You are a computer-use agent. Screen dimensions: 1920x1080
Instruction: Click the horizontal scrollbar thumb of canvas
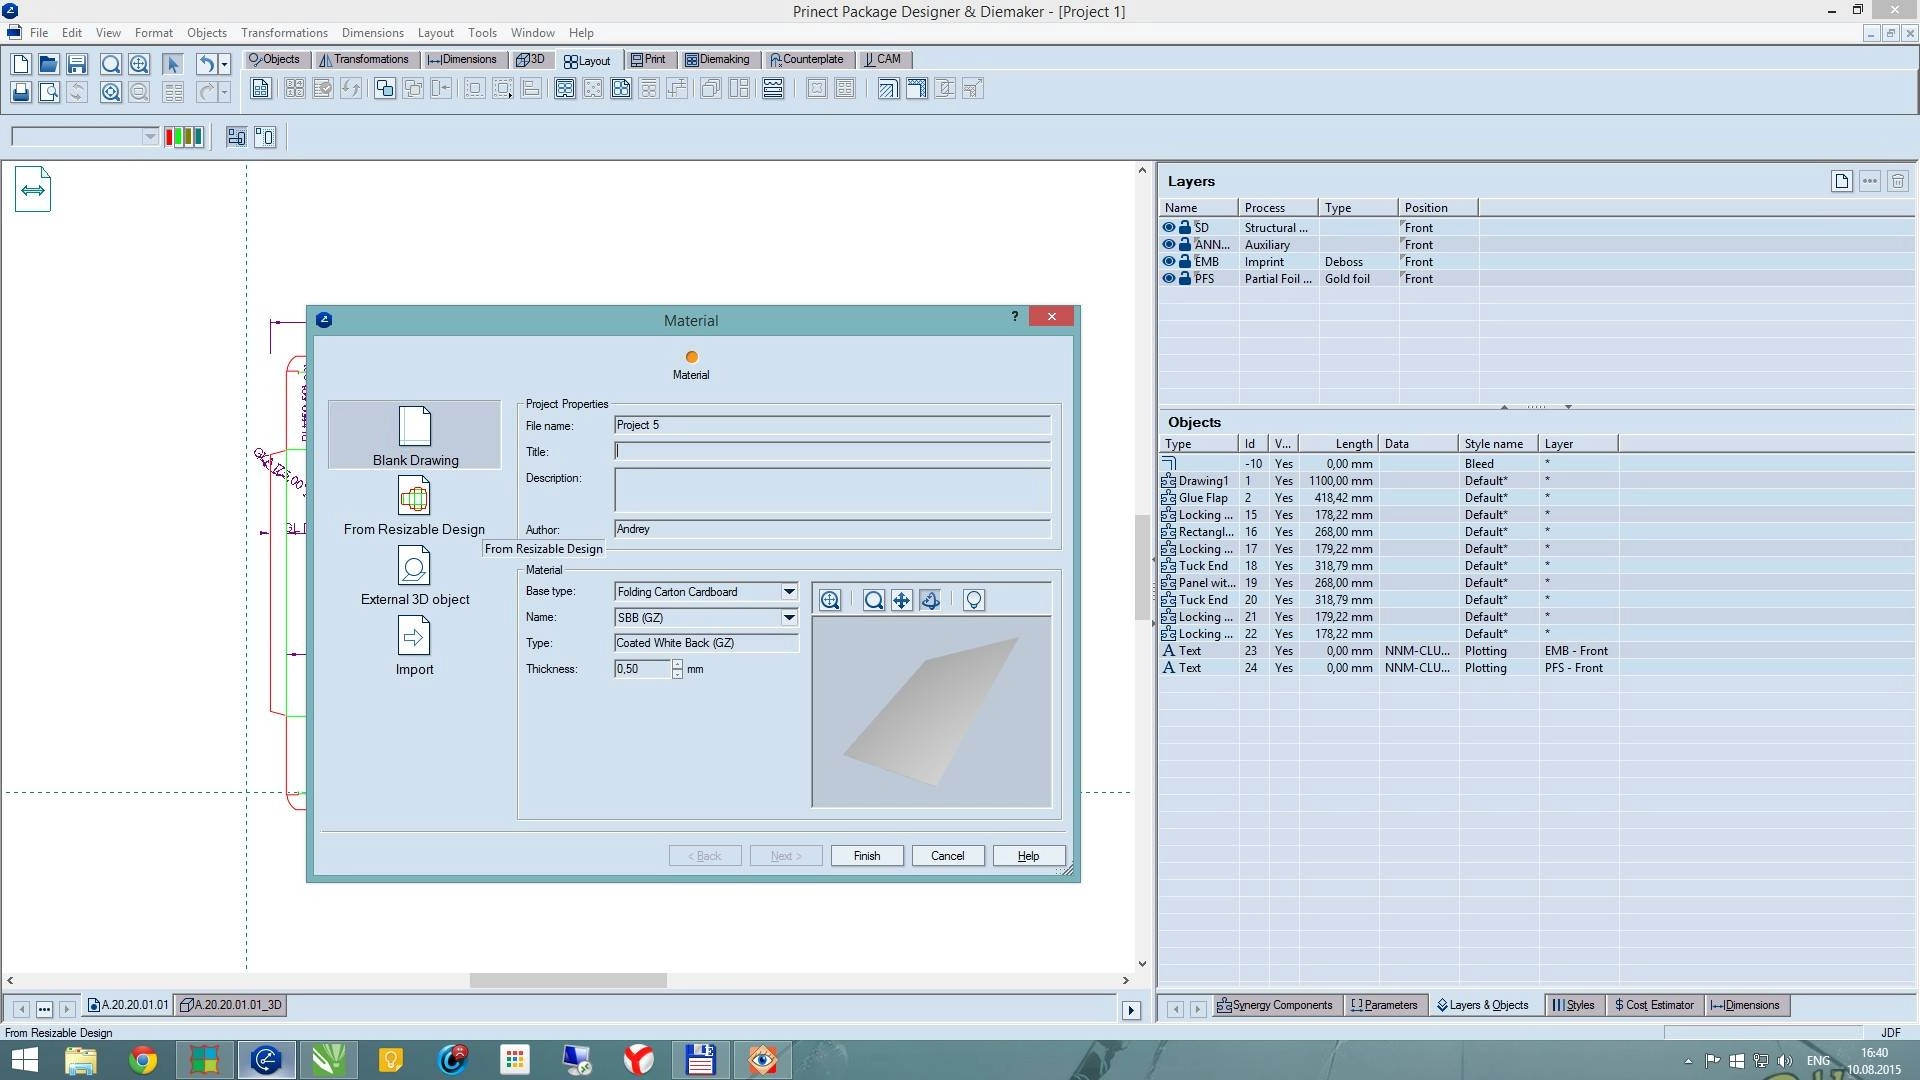click(x=568, y=980)
